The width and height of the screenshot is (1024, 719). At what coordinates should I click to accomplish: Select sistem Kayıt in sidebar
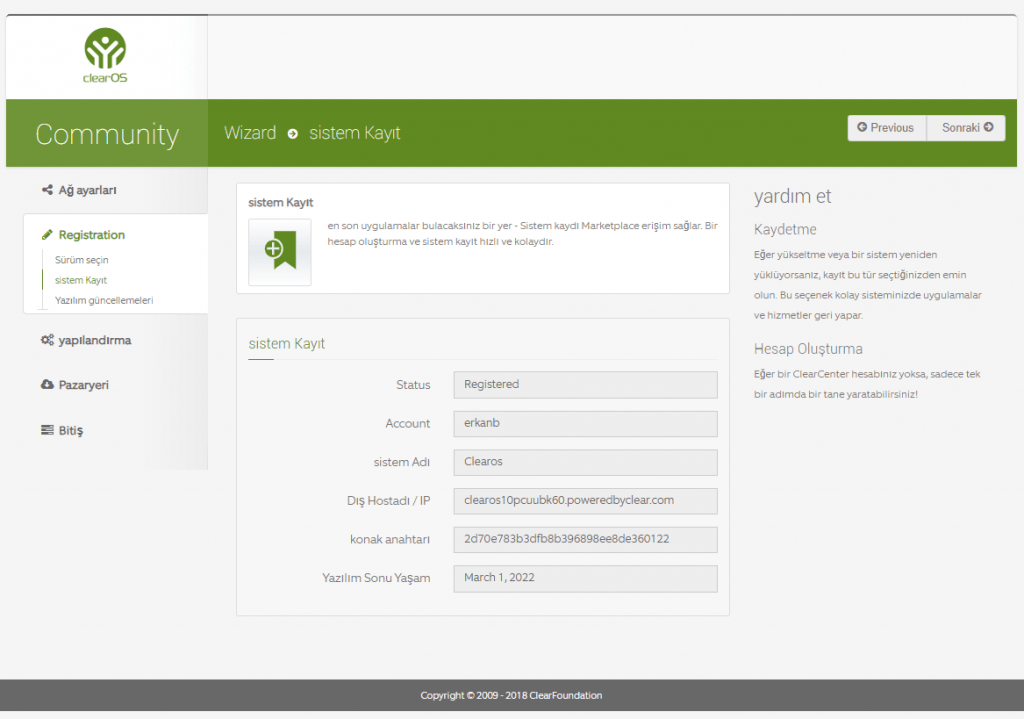click(x=81, y=280)
